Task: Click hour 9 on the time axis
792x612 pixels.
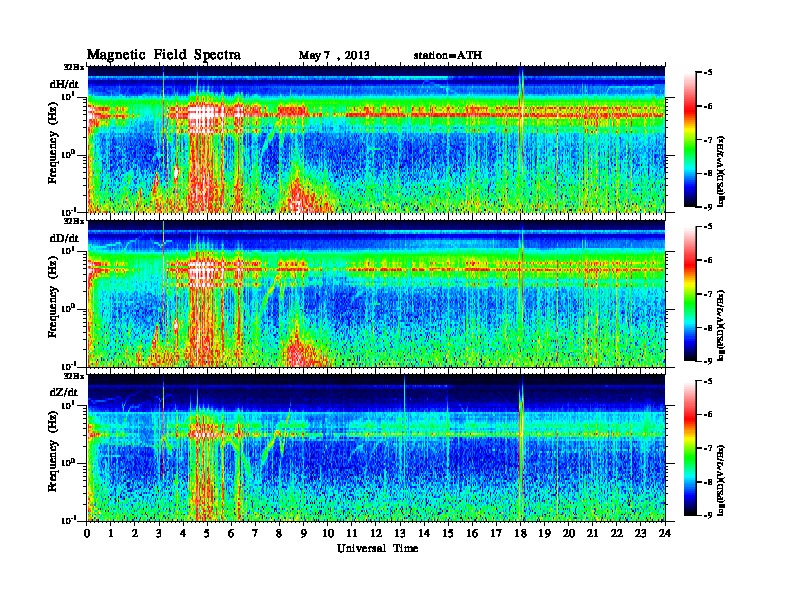Action: point(304,533)
